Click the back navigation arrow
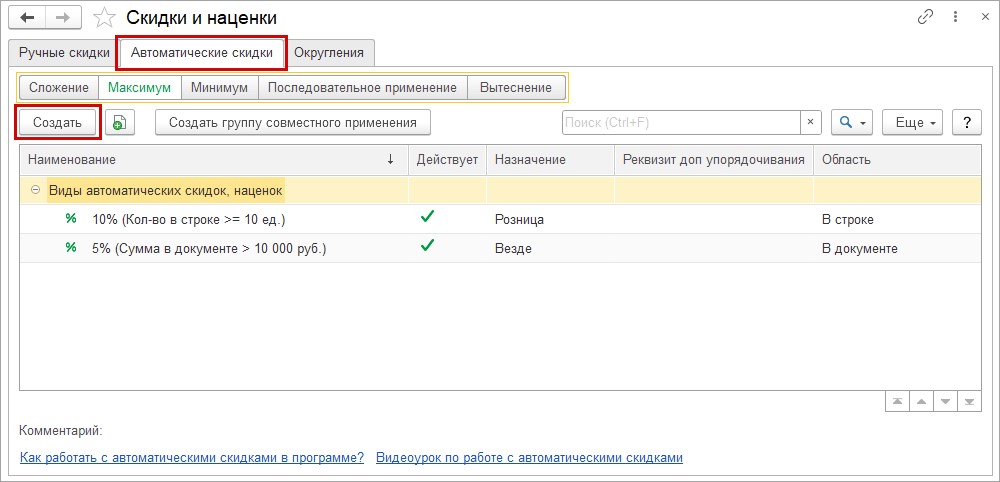The width and height of the screenshot is (1000, 482). [28, 18]
